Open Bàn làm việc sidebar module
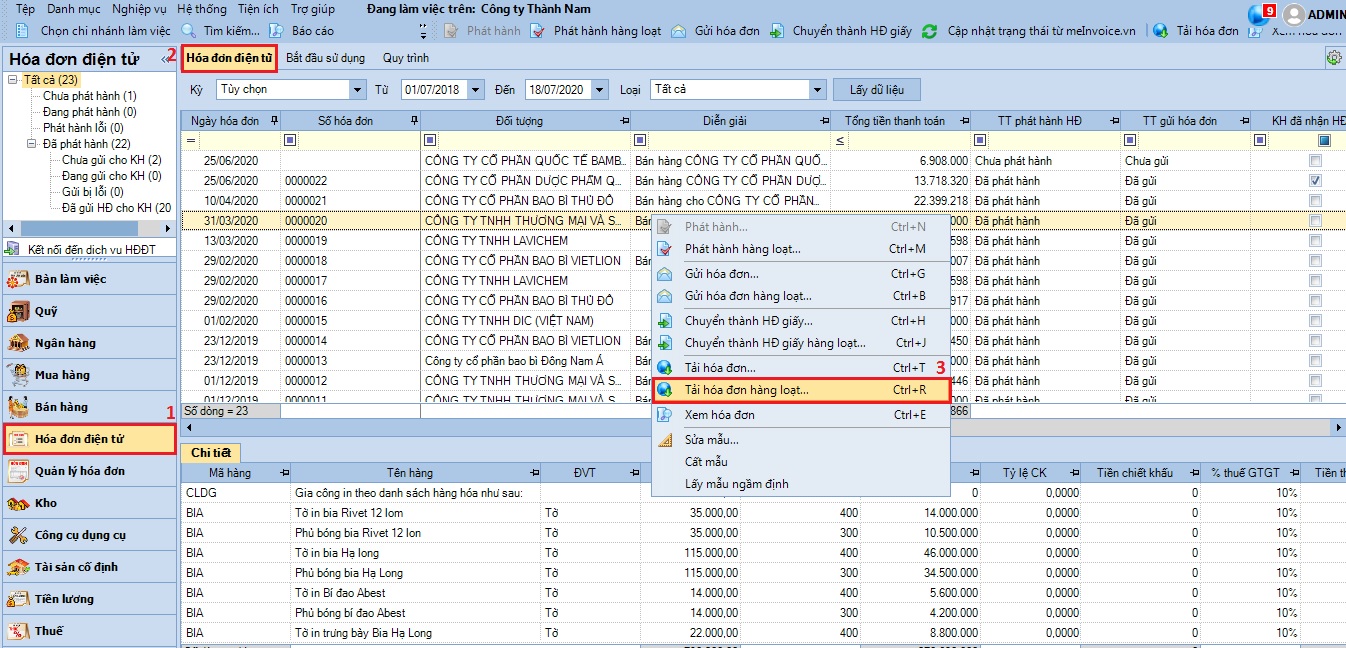 89,279
